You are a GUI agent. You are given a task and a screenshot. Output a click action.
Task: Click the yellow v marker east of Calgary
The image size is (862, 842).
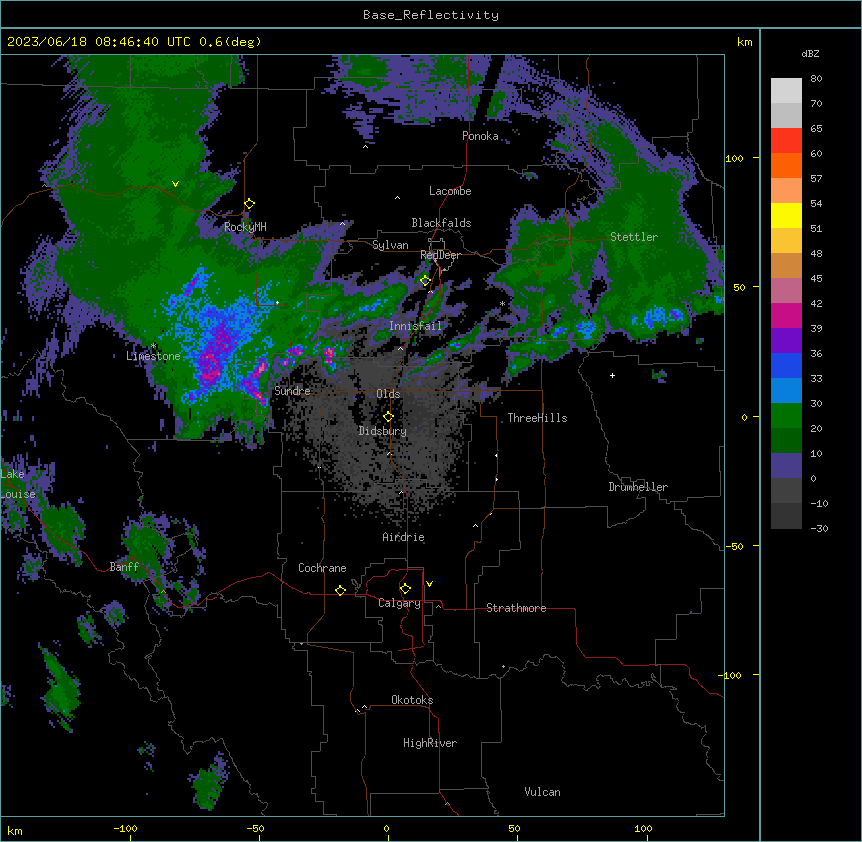tap(429, 584)
